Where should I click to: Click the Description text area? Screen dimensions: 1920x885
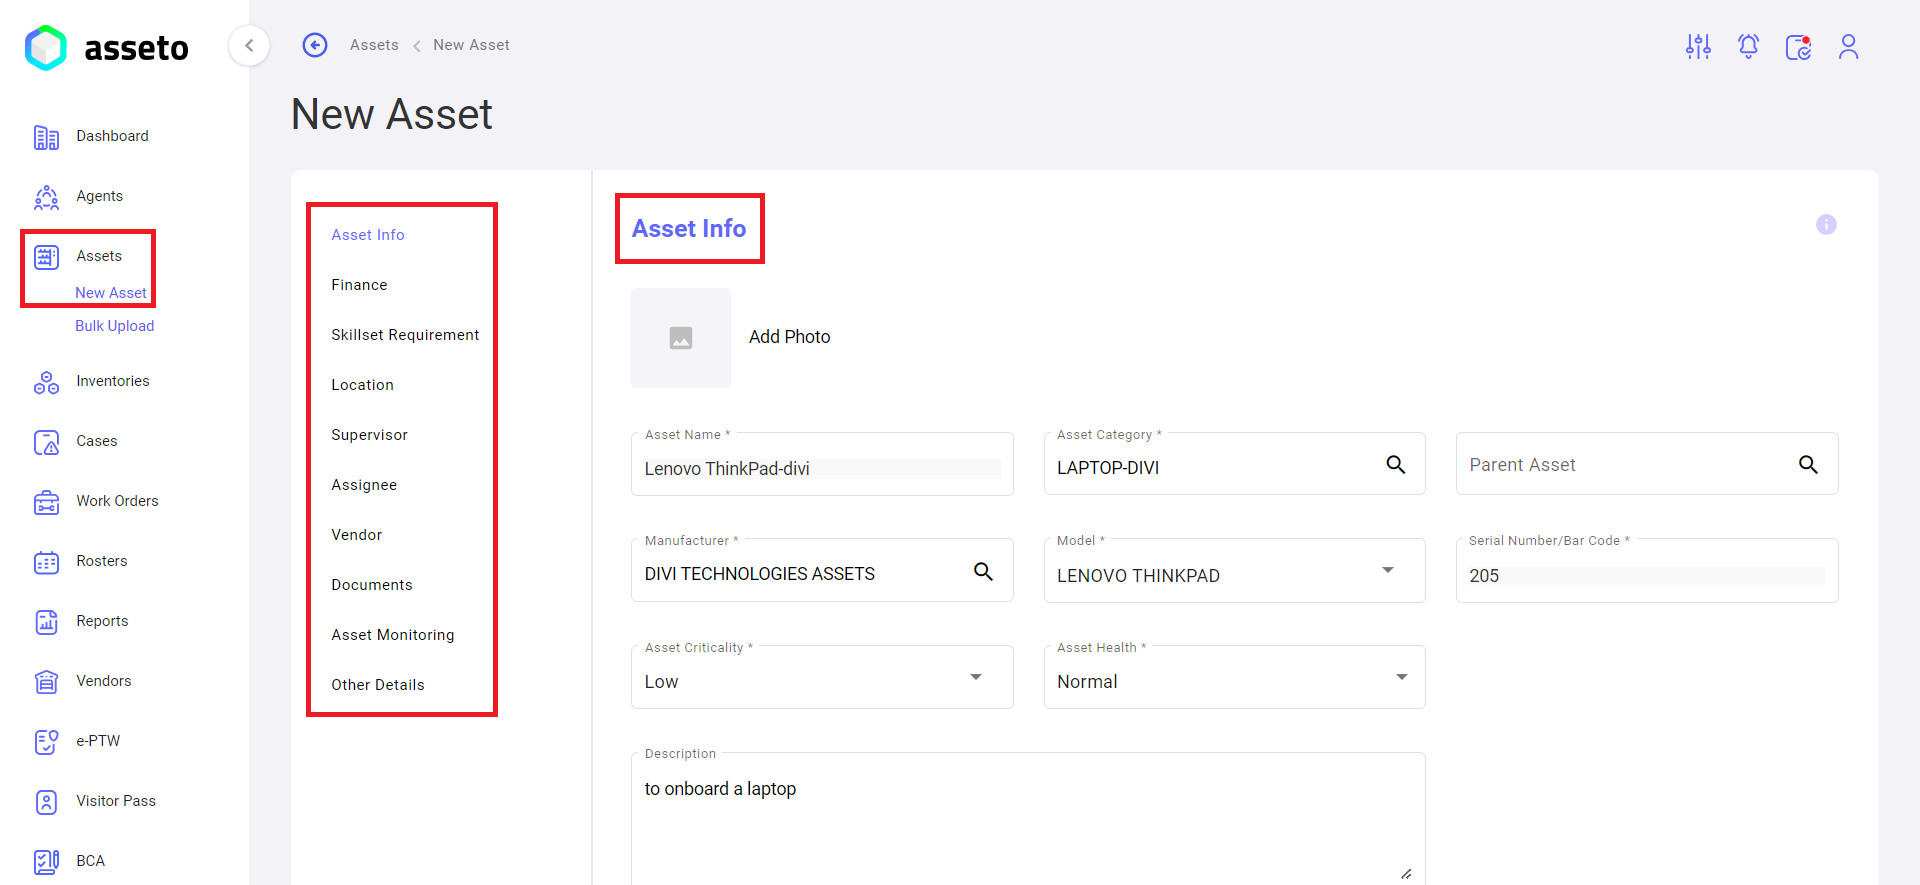point(1028,819)
